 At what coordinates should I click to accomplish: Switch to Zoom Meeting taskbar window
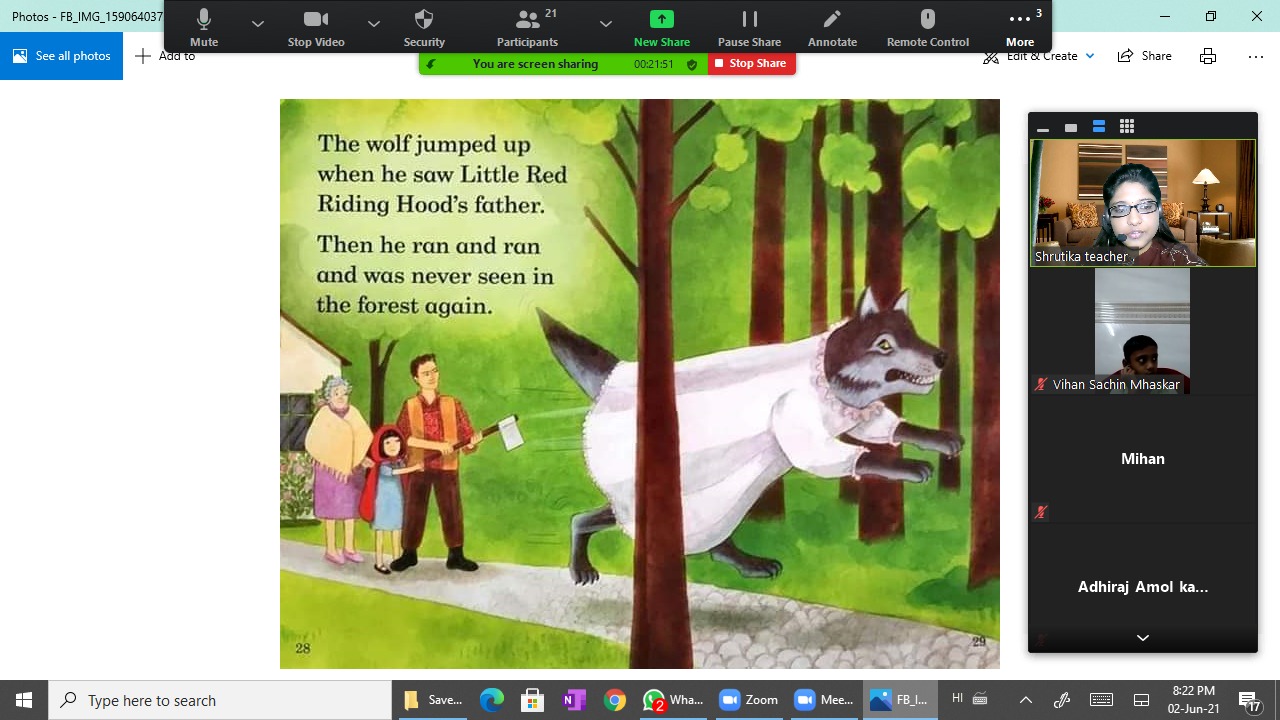(825, 700)
